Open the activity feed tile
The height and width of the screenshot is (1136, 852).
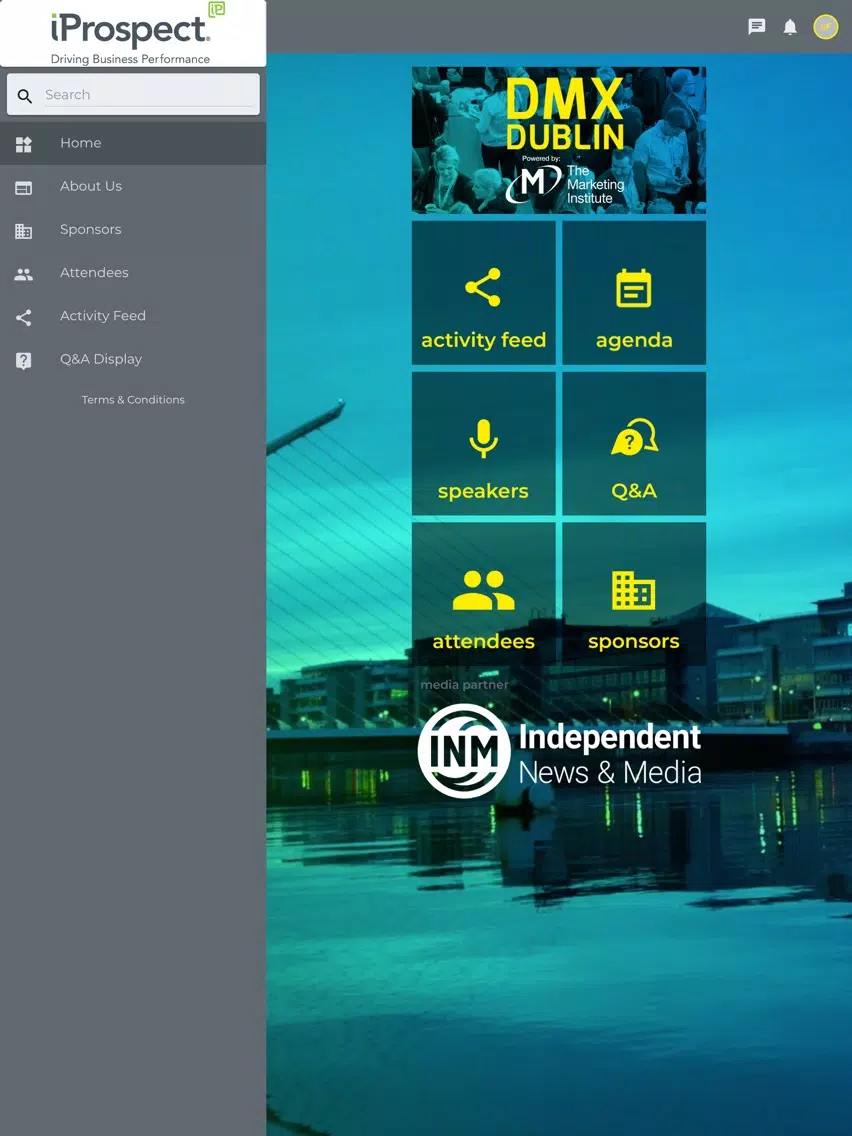click(483, 293)
